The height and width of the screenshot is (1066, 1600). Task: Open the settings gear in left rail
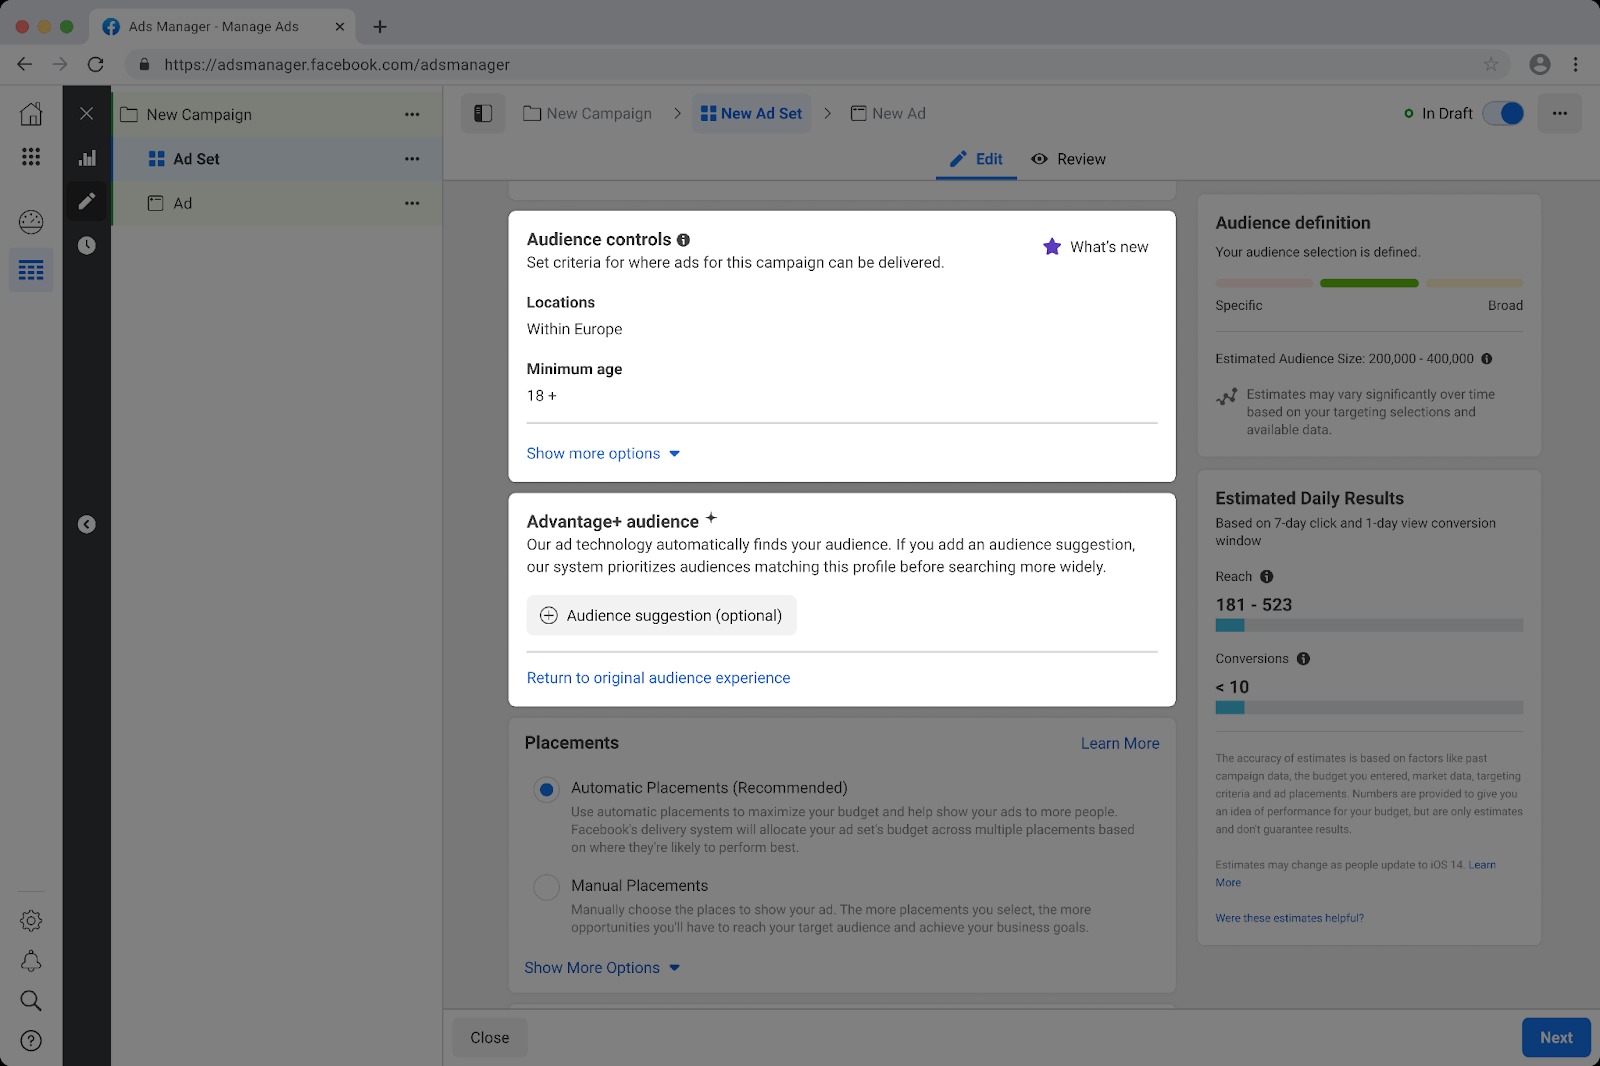click(x=31, y=921)
